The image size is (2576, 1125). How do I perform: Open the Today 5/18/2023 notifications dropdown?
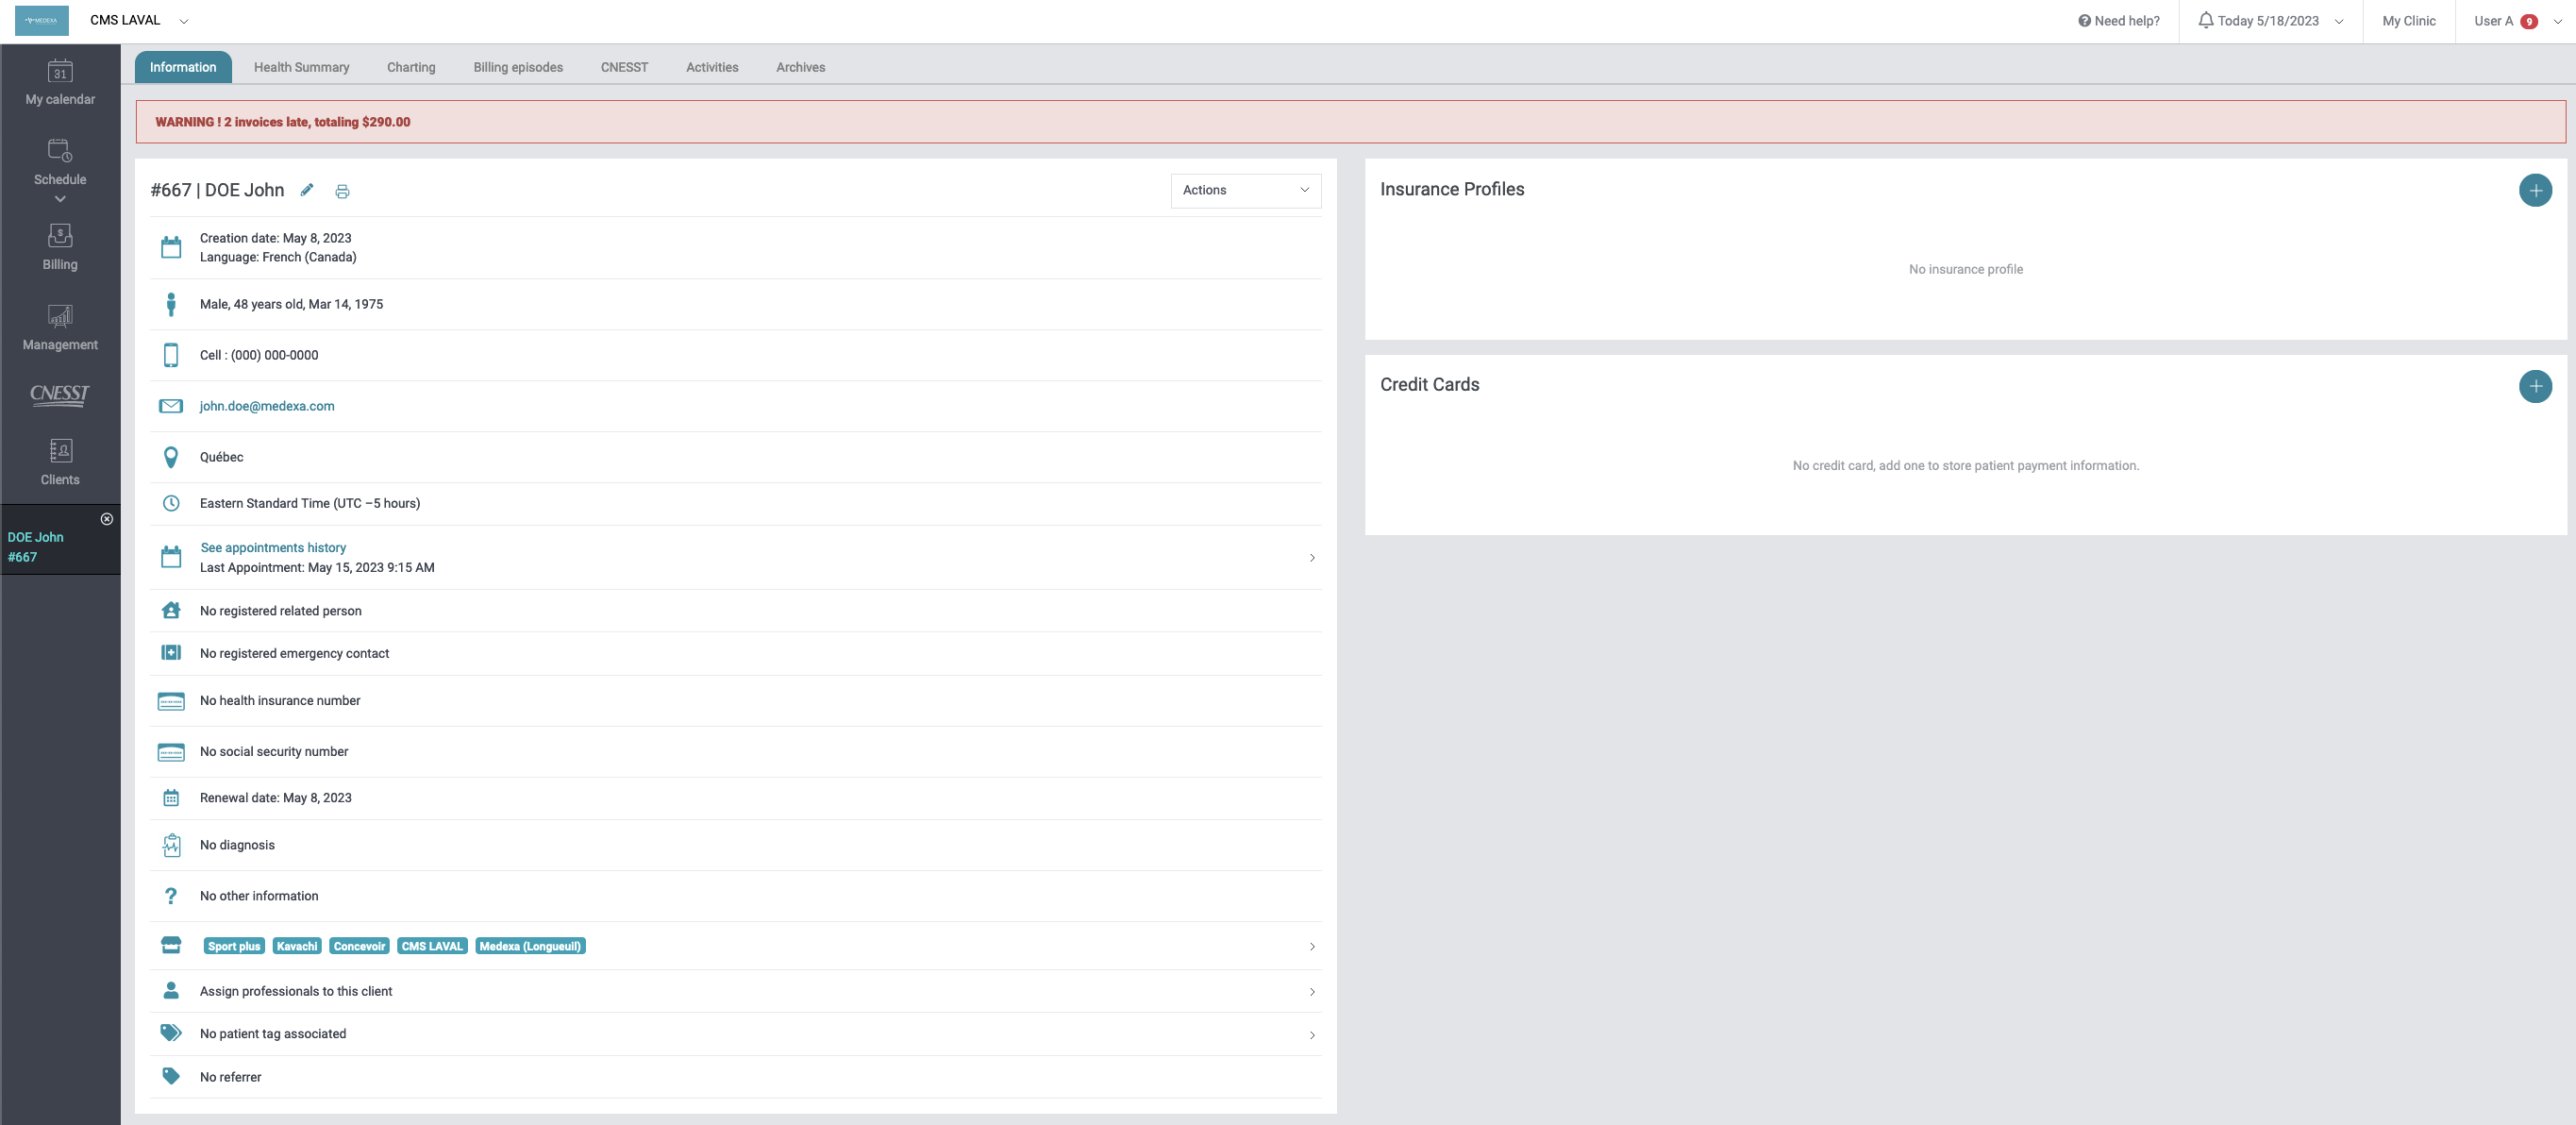pyautogui.click(x=2270, y=21)
